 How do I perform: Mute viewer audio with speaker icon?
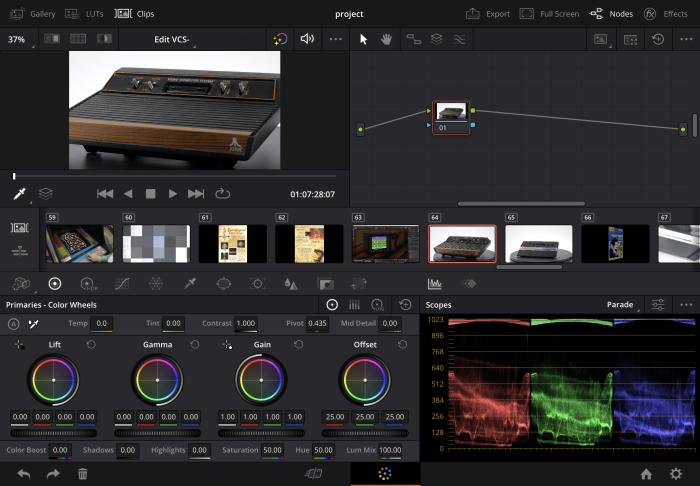[307, 39]
